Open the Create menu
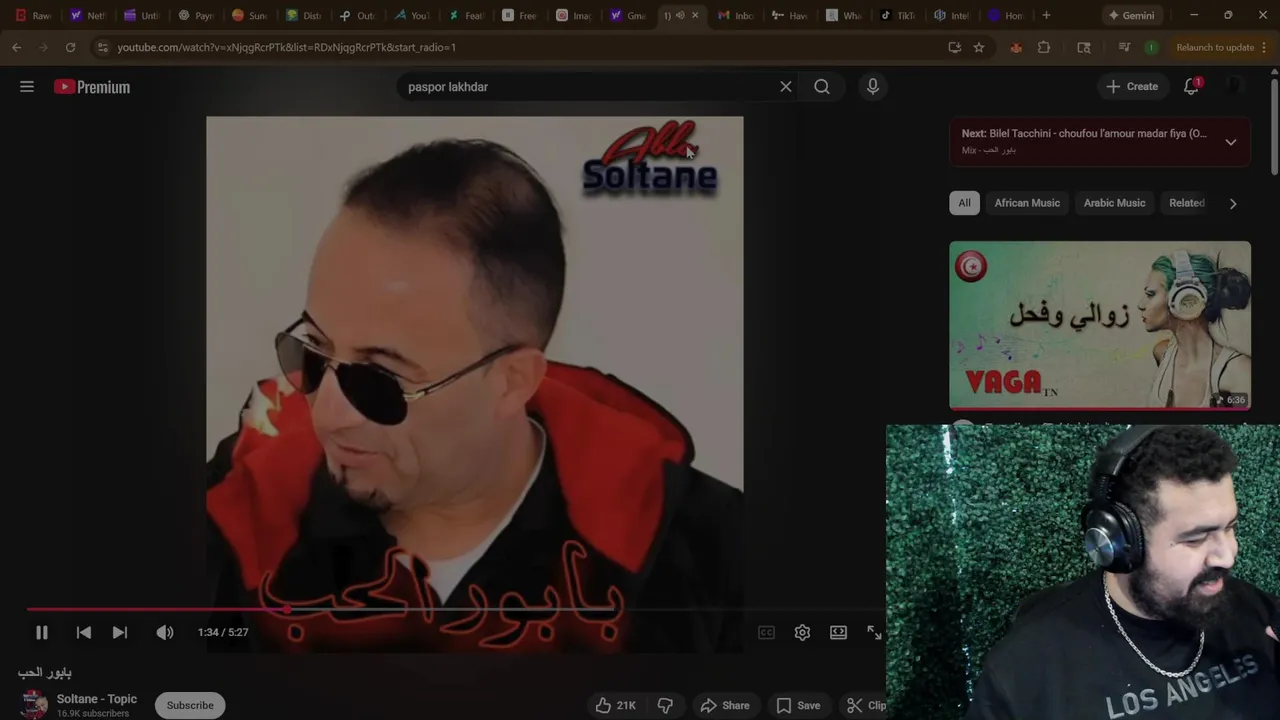Screen dimensions: 1280x720 (x=1133, y=87)
